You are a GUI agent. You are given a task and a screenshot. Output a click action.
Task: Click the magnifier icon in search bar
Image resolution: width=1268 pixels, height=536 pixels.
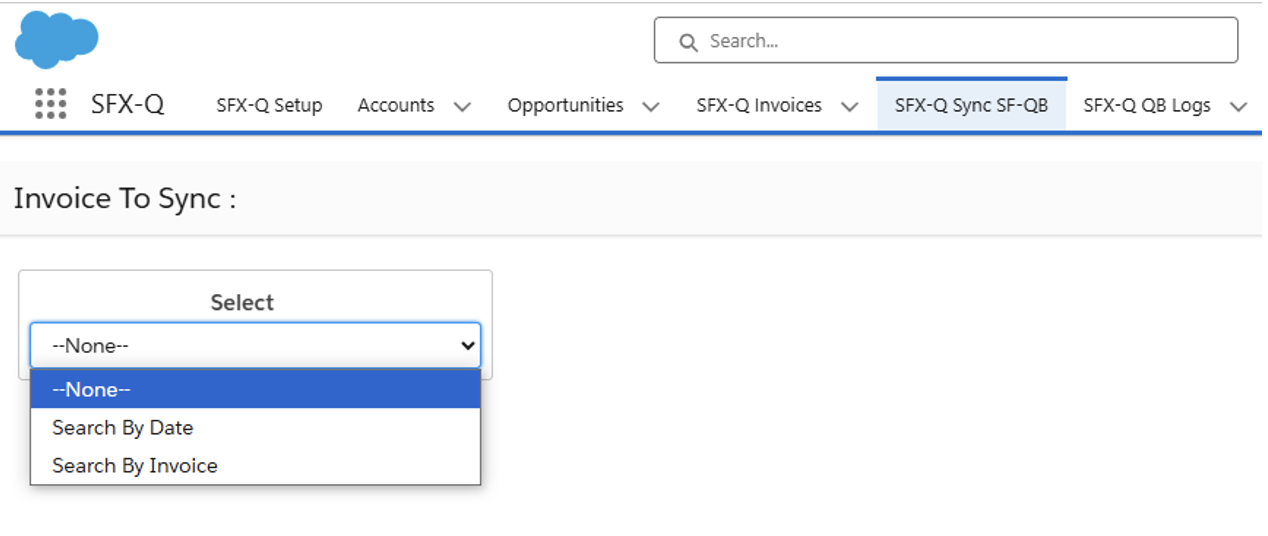(687, 42)
